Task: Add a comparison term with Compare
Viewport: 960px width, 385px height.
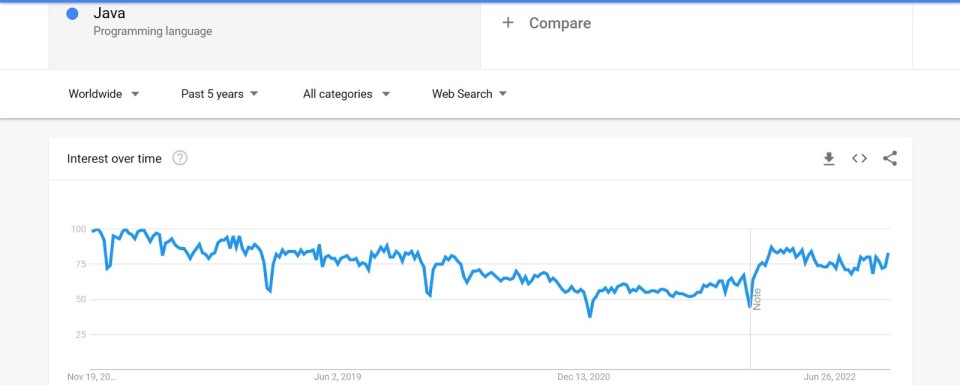Action: click(x=560, y=23)
